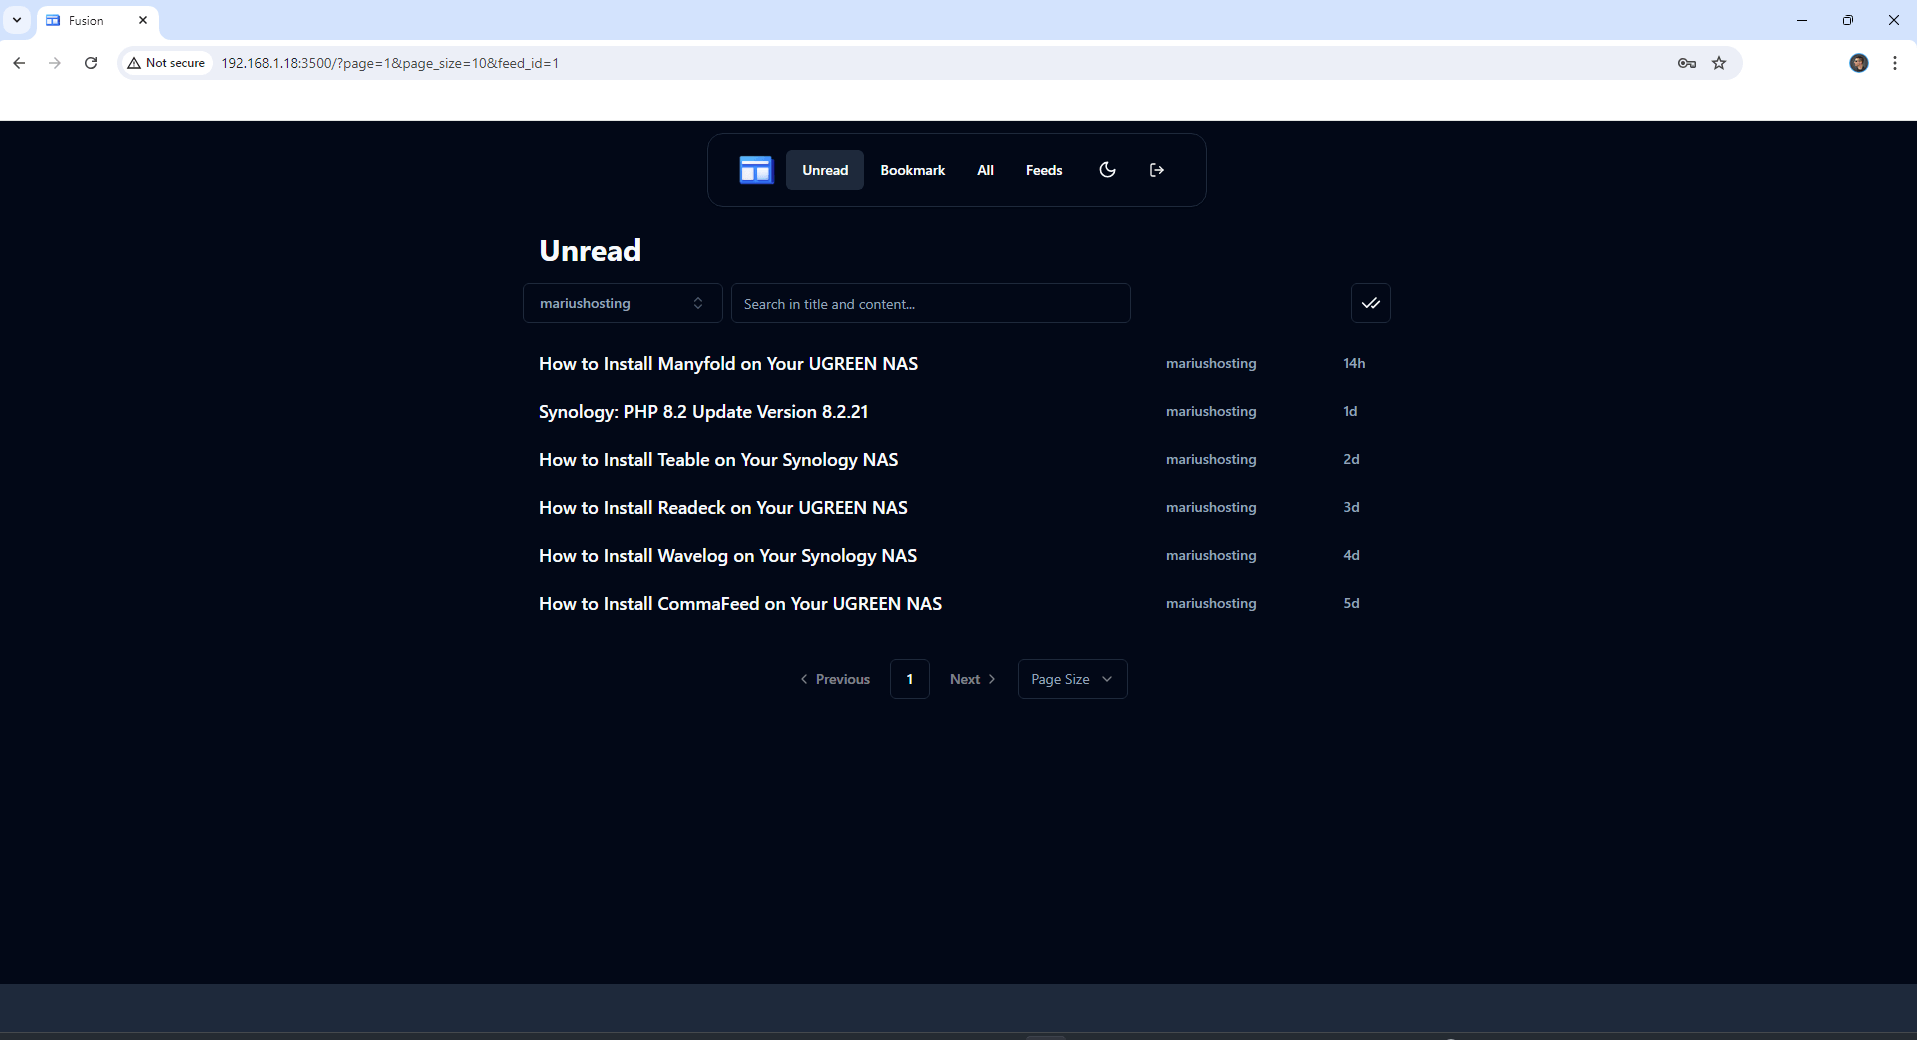
Task: Open Chrome three-dot menu
Action: pos(1895,63)
